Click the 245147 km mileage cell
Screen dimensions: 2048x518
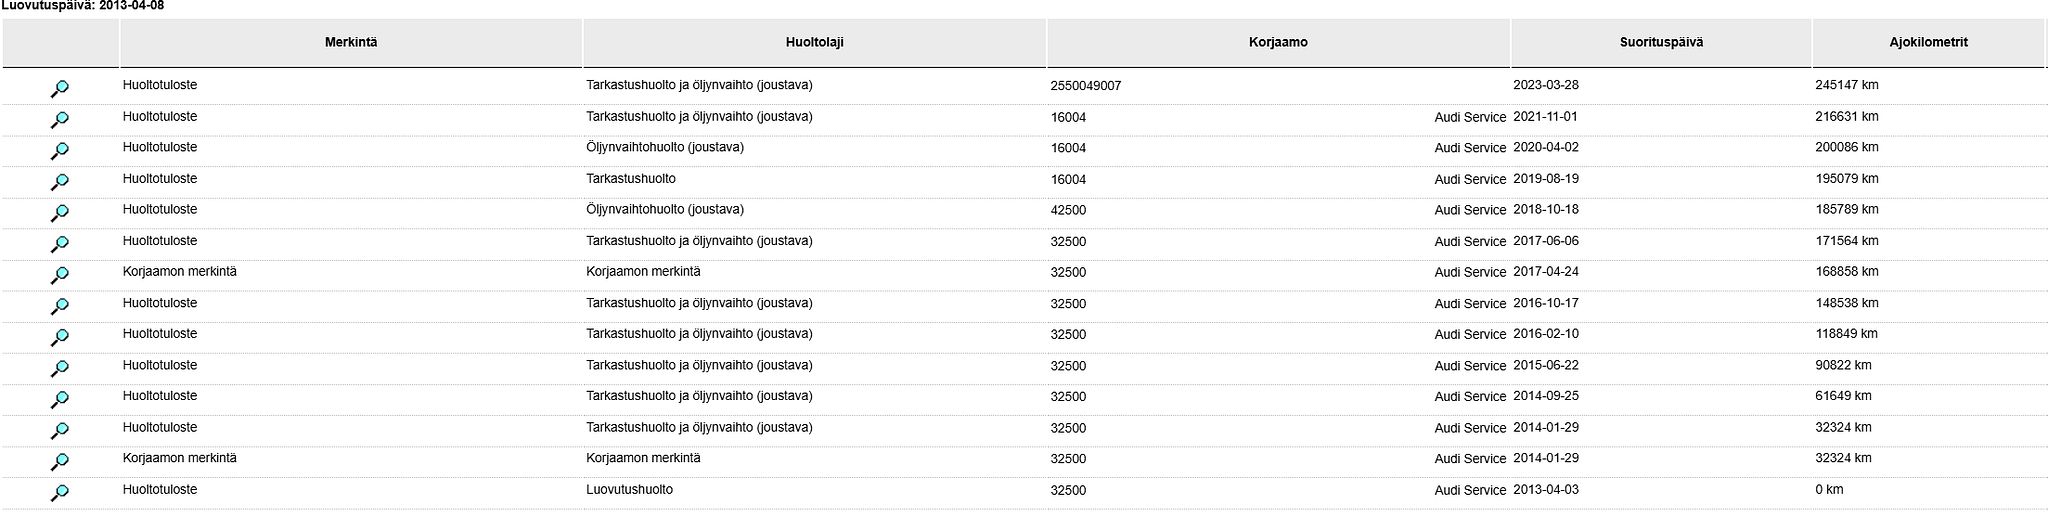[1847, 85]
